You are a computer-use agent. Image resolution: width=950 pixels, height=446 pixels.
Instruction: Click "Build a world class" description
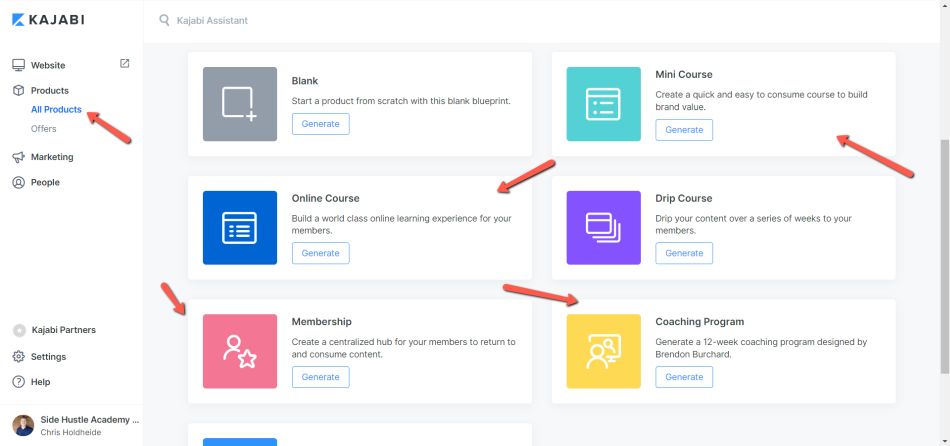tap(402, 224)
